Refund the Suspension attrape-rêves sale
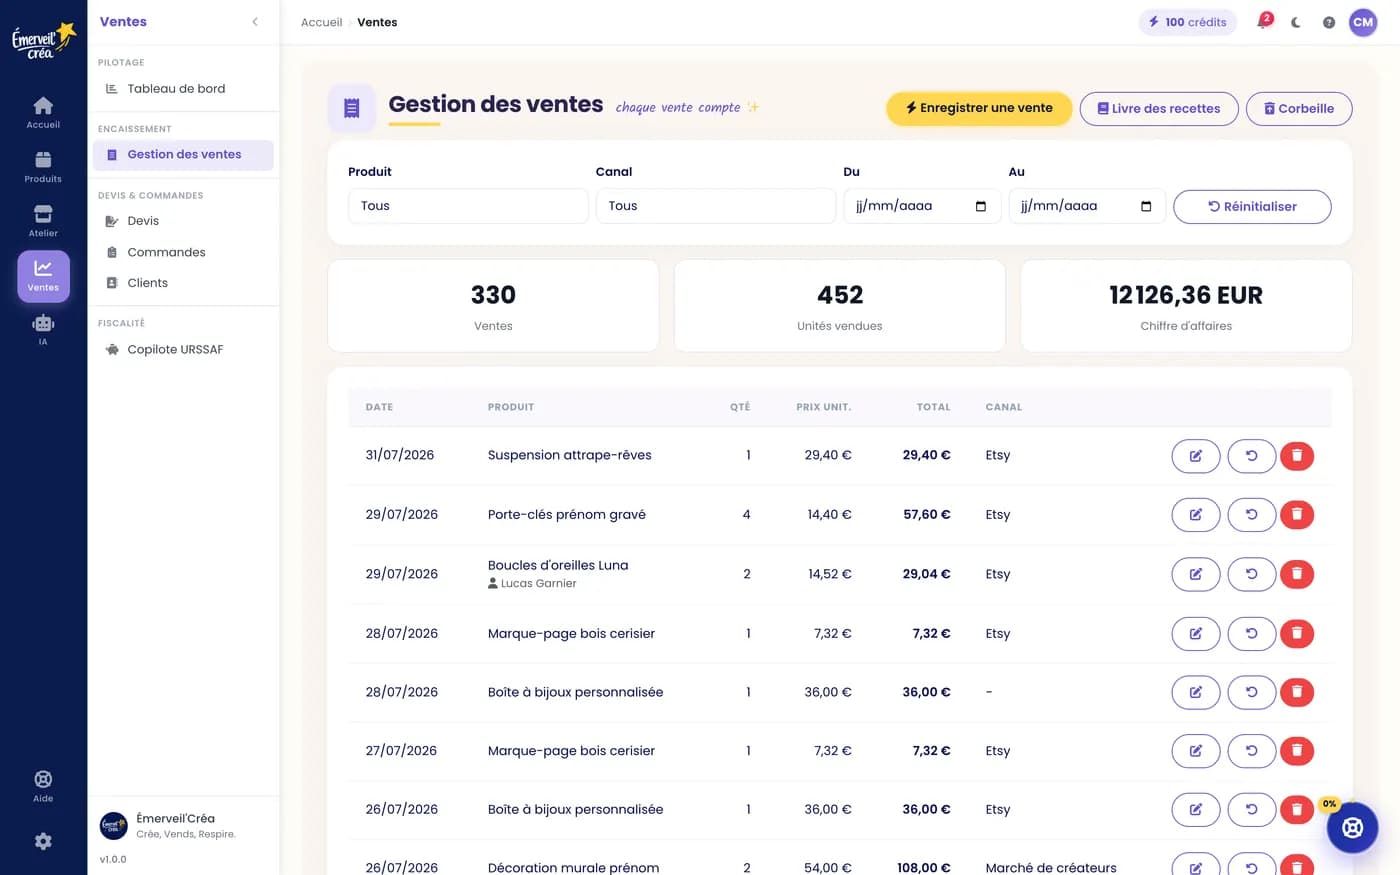This screenshot has height=875, width=1400. coord(1252,456)
